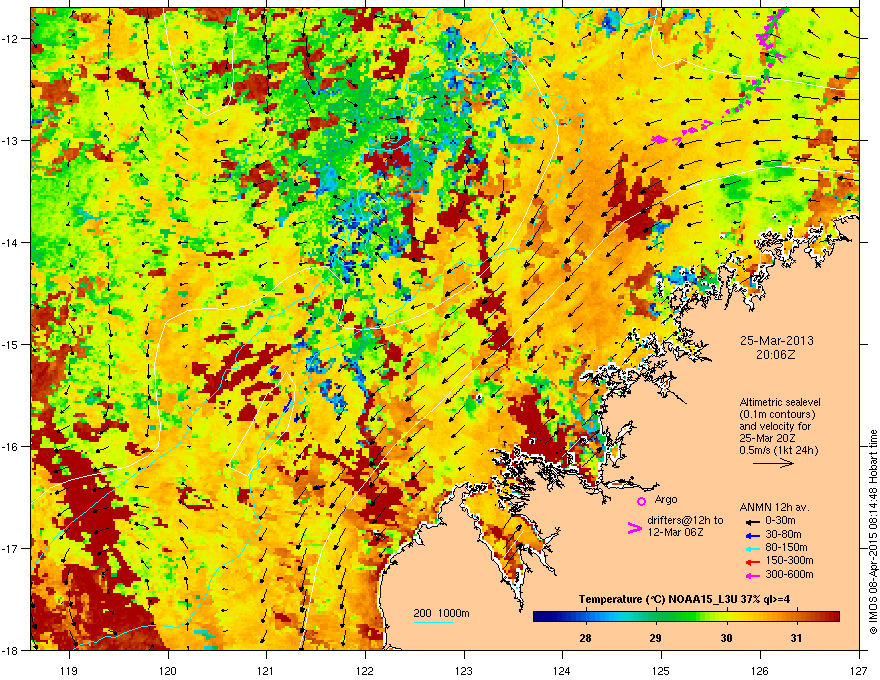Click the colorbar tick label 30
This screenshot has width=880, height=680.
pos(726,638)
